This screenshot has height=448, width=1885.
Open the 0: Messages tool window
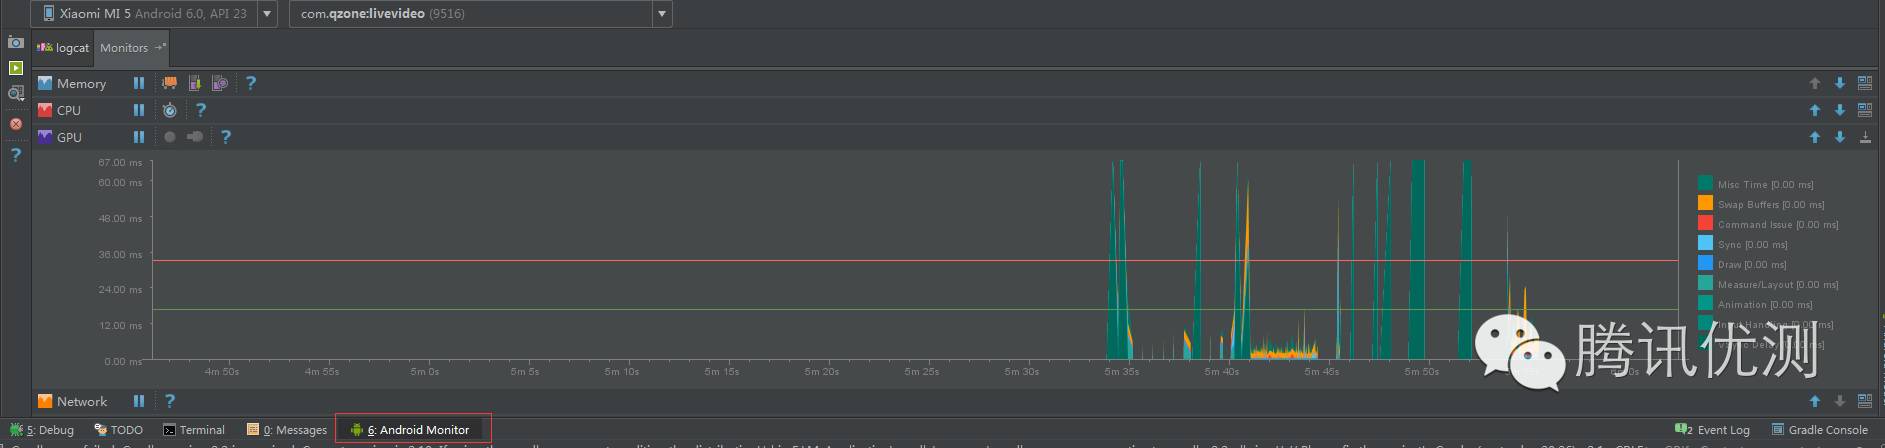pos(287,430)
